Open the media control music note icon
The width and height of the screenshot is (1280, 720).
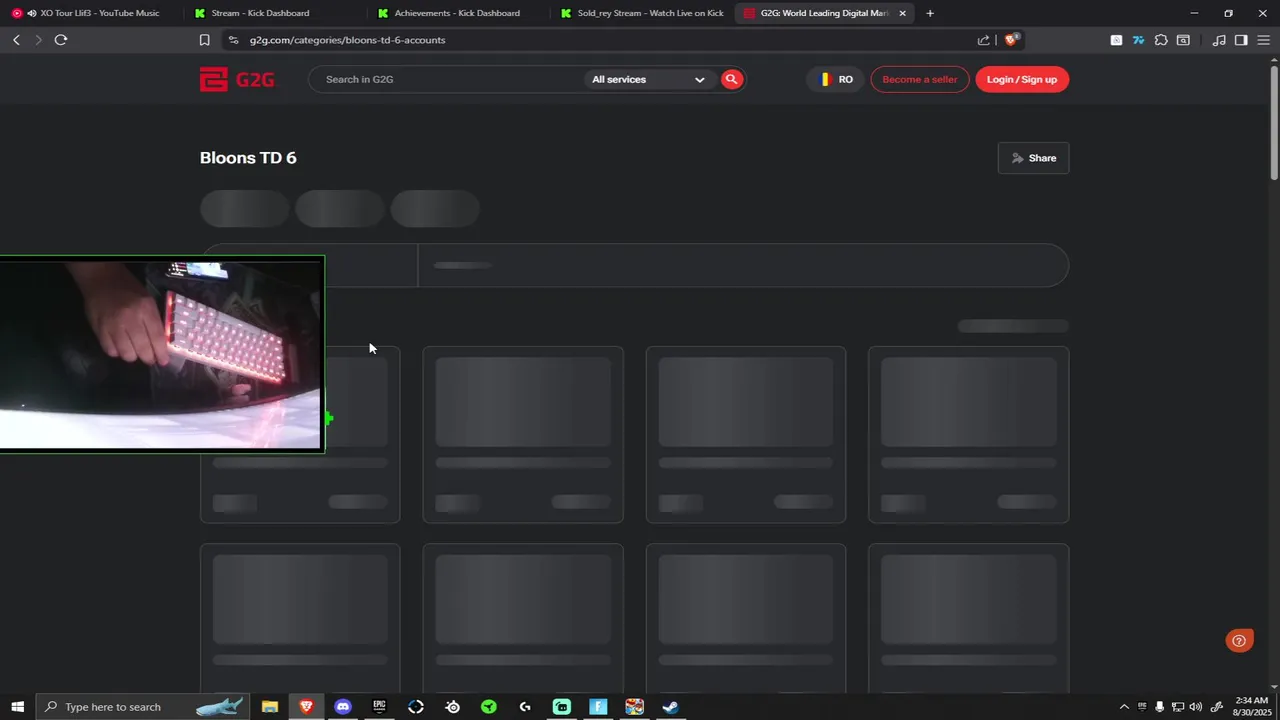click(1219, 40)
